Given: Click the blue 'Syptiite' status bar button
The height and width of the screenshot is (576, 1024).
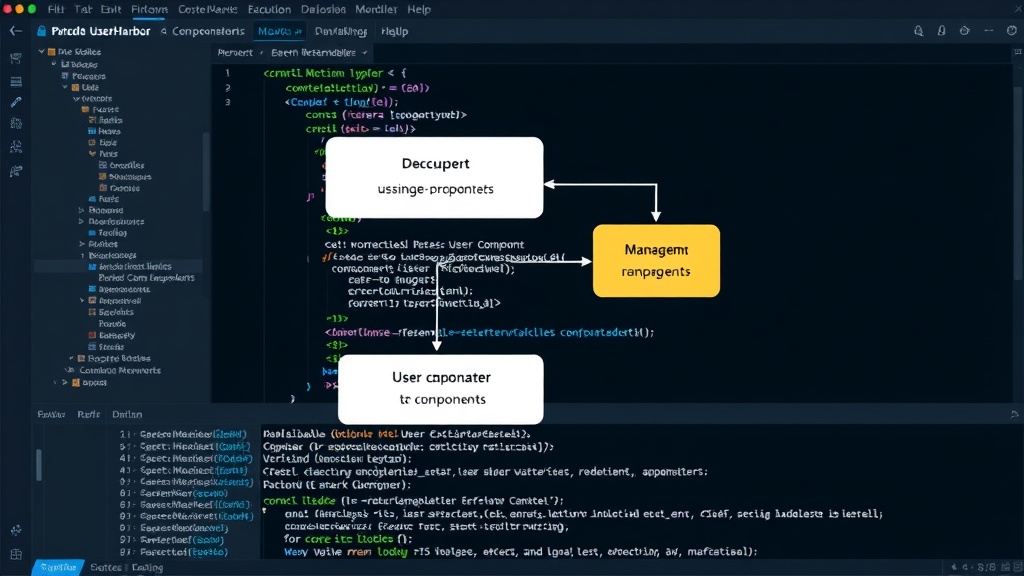Looking at the screenshot, I should tap(58, 567).
